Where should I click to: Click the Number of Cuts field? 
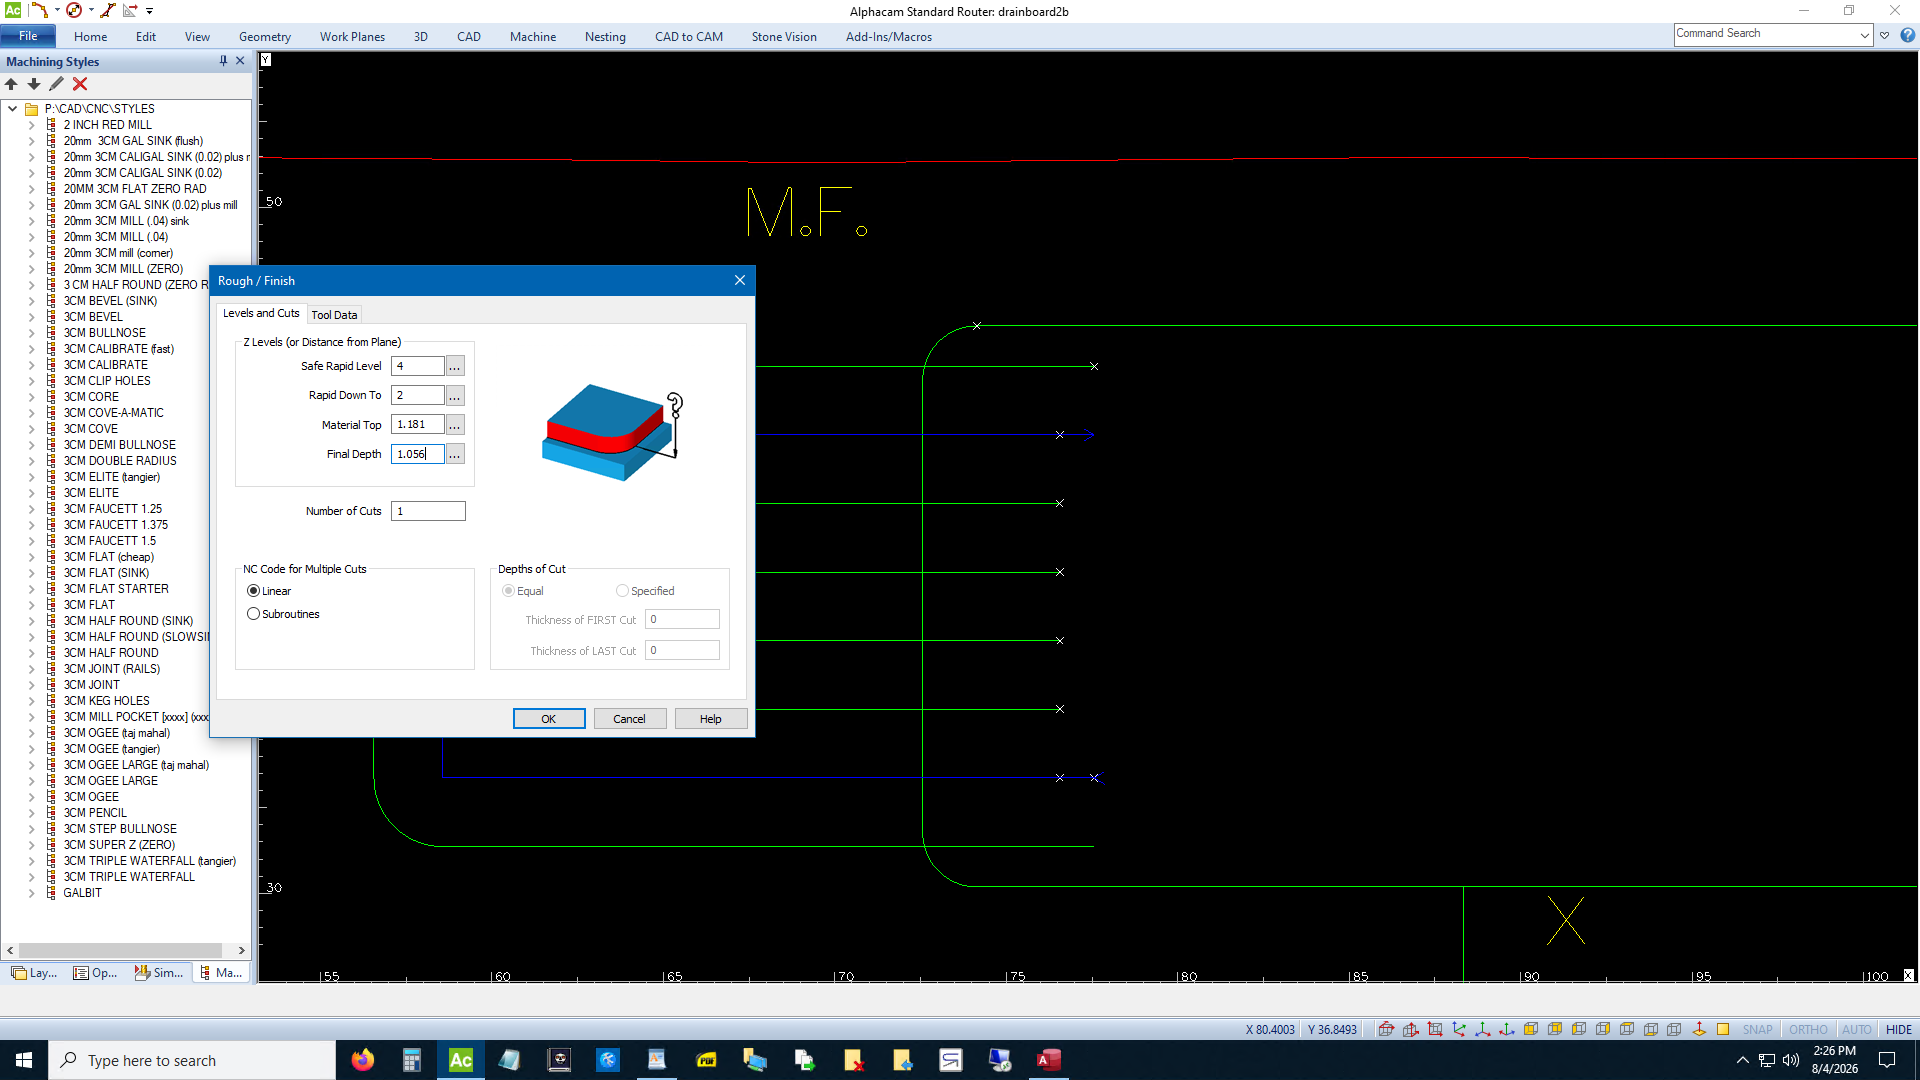tap(428, 511)
